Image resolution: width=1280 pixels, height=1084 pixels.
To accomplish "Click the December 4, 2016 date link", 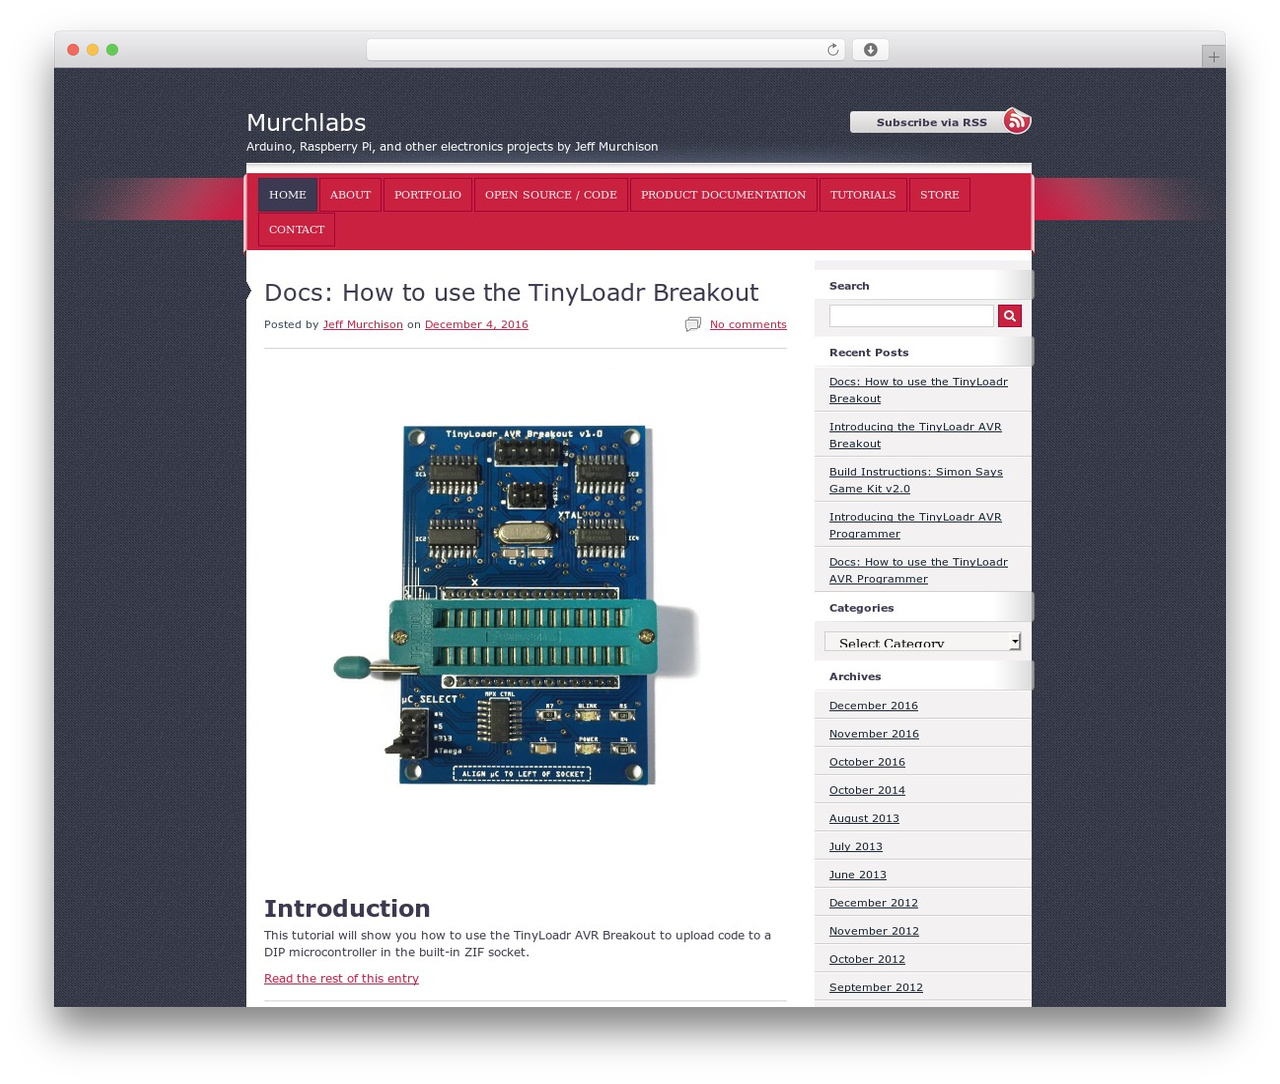I will (476, 324).
